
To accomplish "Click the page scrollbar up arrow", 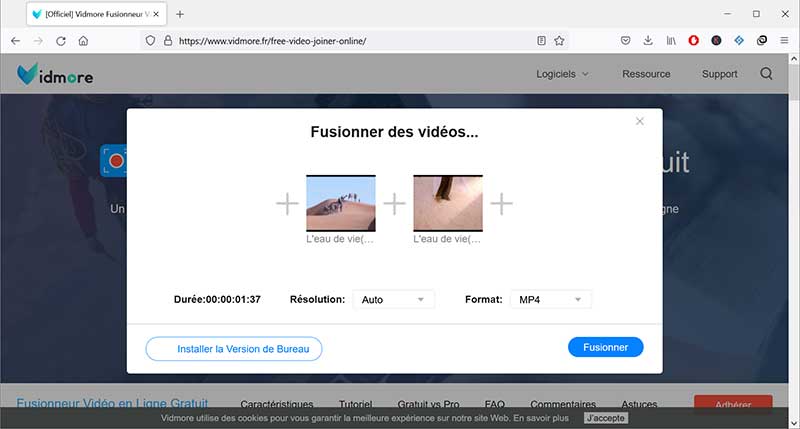I will pyautogui.click(x=794, y=59).
